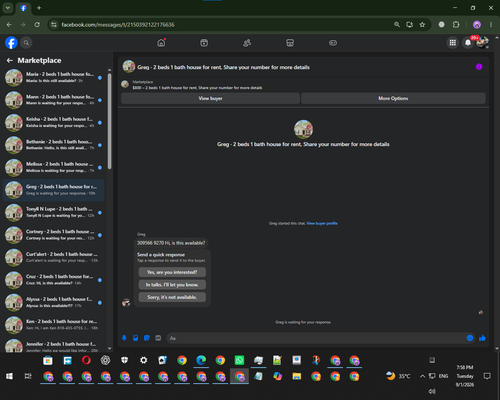500x400 pixels.
Task: Open Opera browser from the taskbar
Action: (x=86, y=360)
